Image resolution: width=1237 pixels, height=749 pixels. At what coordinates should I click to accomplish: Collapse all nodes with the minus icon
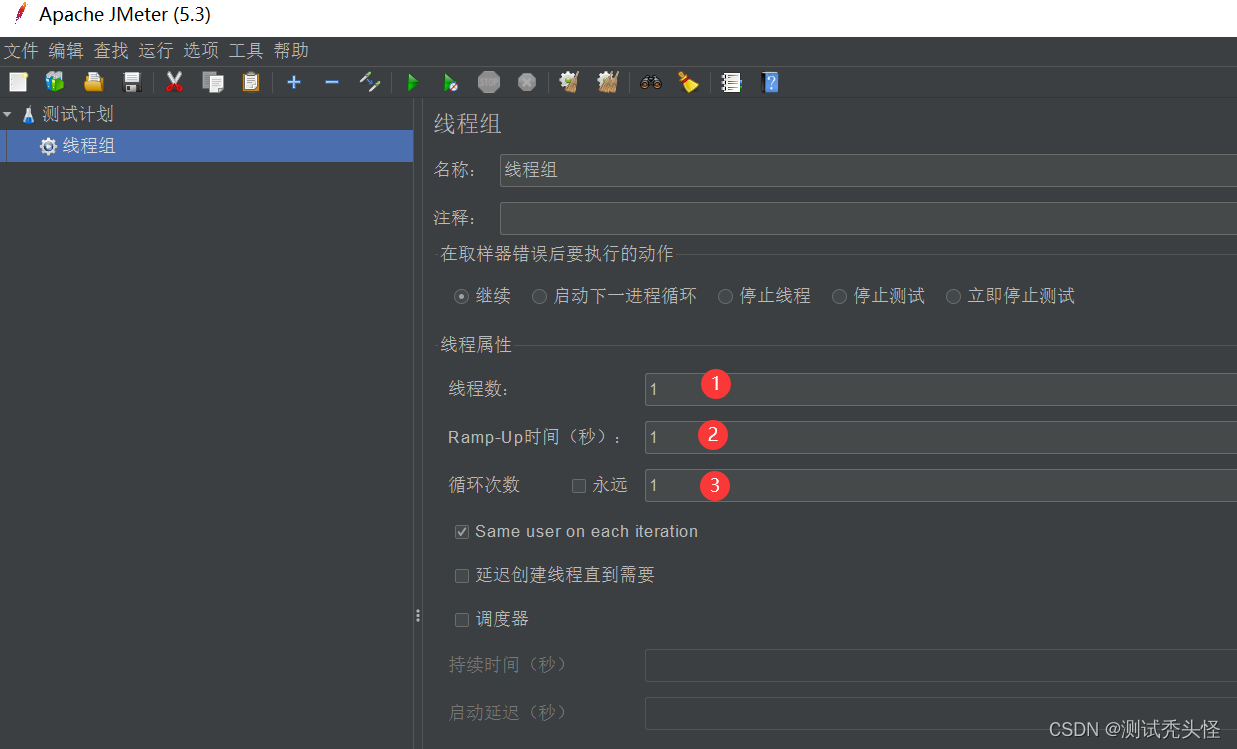[332, 82]
